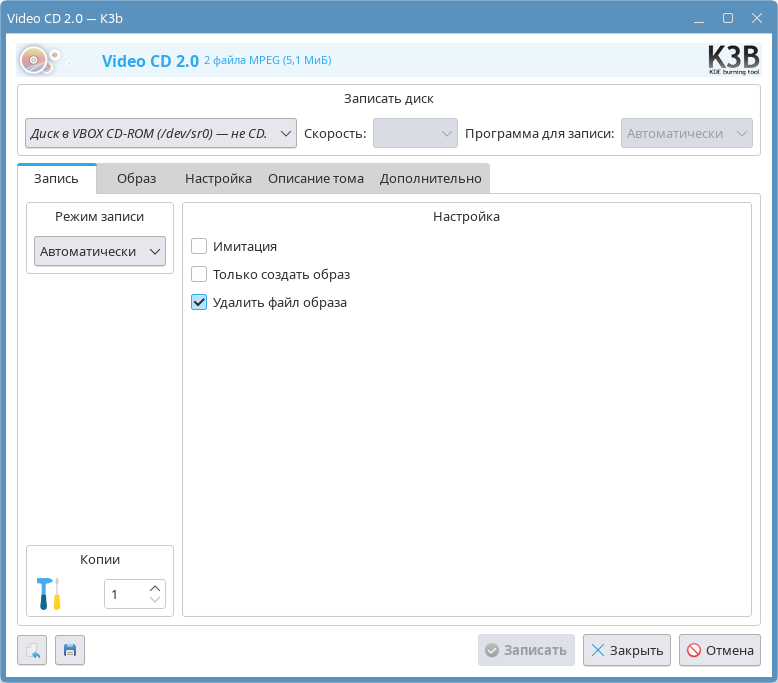
Task: Maximize the K3b dialog window
Action: pyautogui.click(x=728, y=18)
